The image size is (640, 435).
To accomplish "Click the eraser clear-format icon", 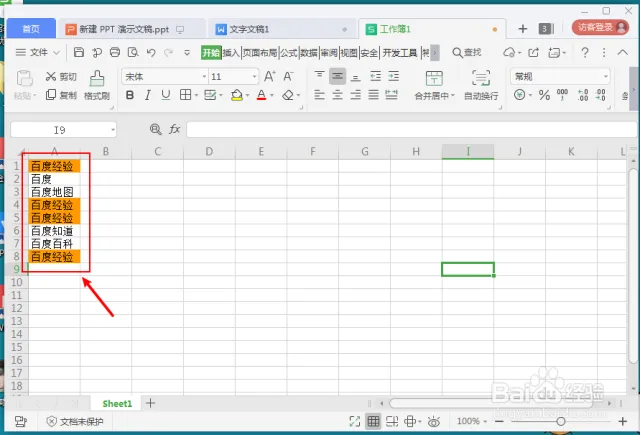I will coord(288,95).
